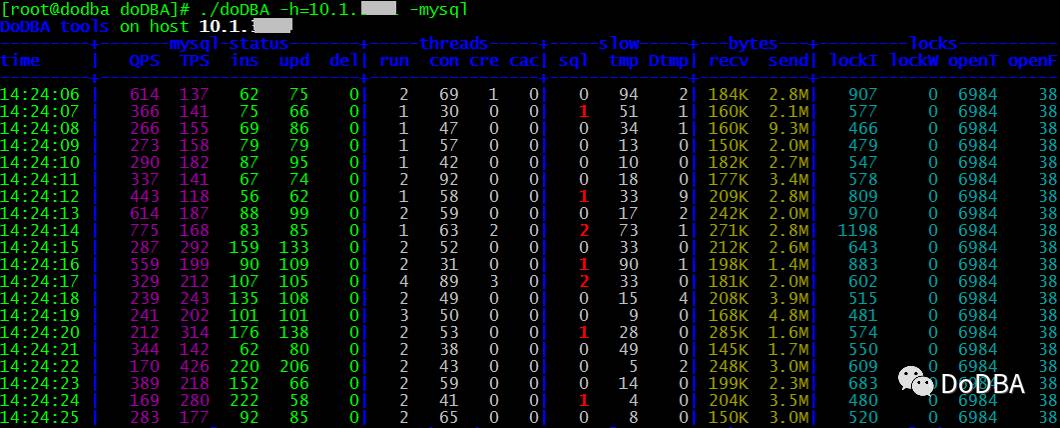Click send value '4.8M'
This screenshot has height=428, width=1060.
click(x=789, y=315)
